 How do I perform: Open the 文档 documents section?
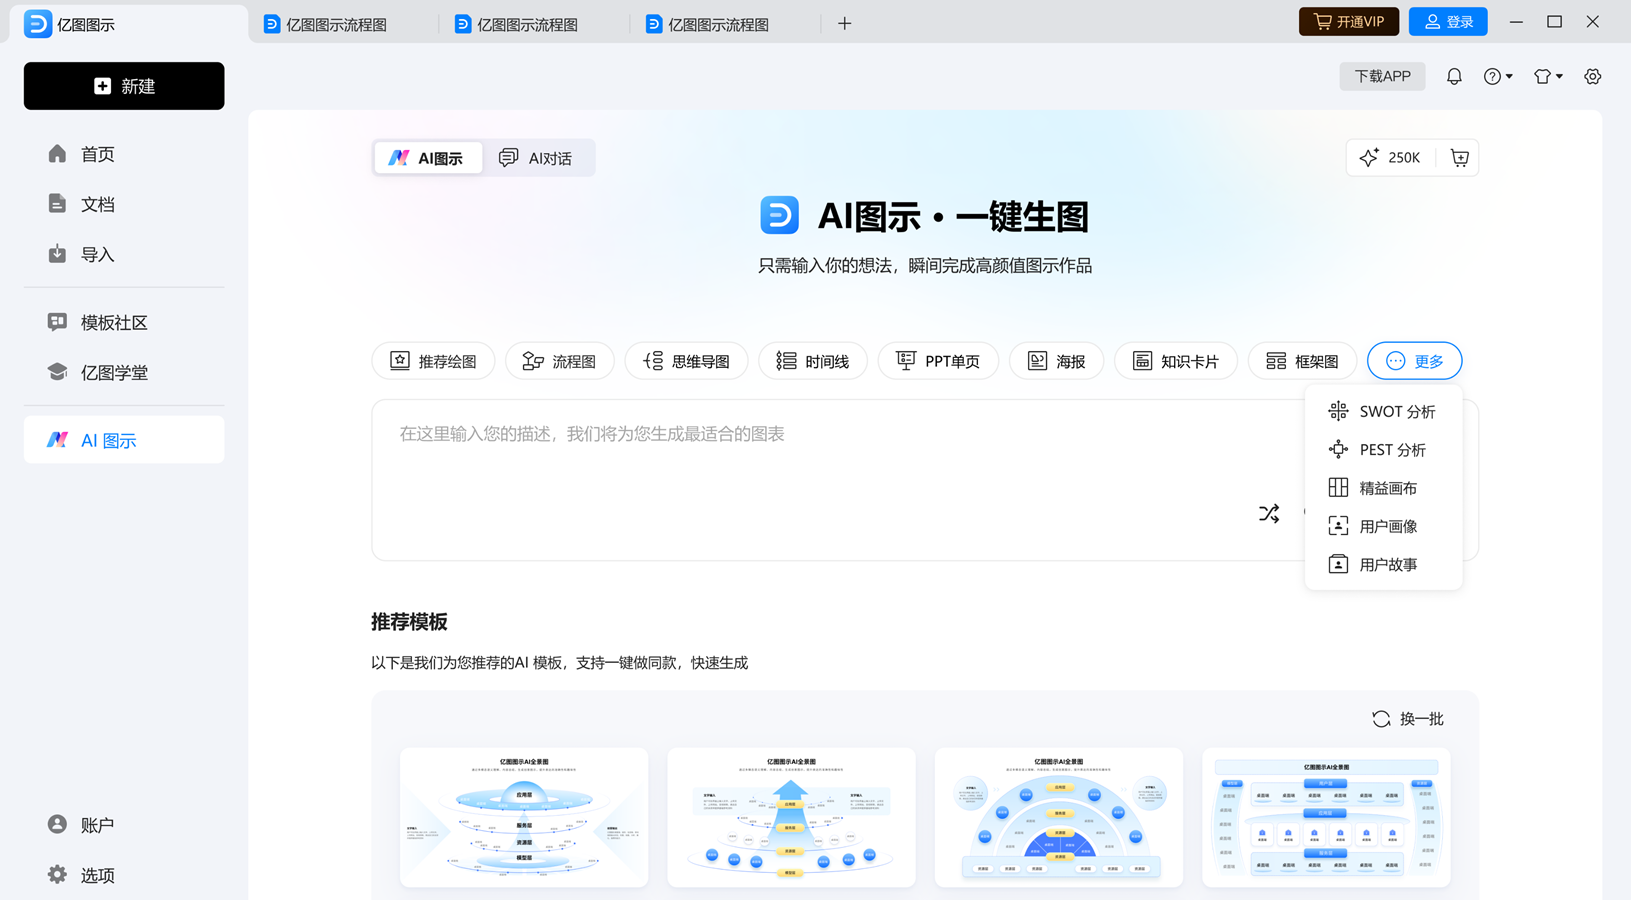pos(57,203)
